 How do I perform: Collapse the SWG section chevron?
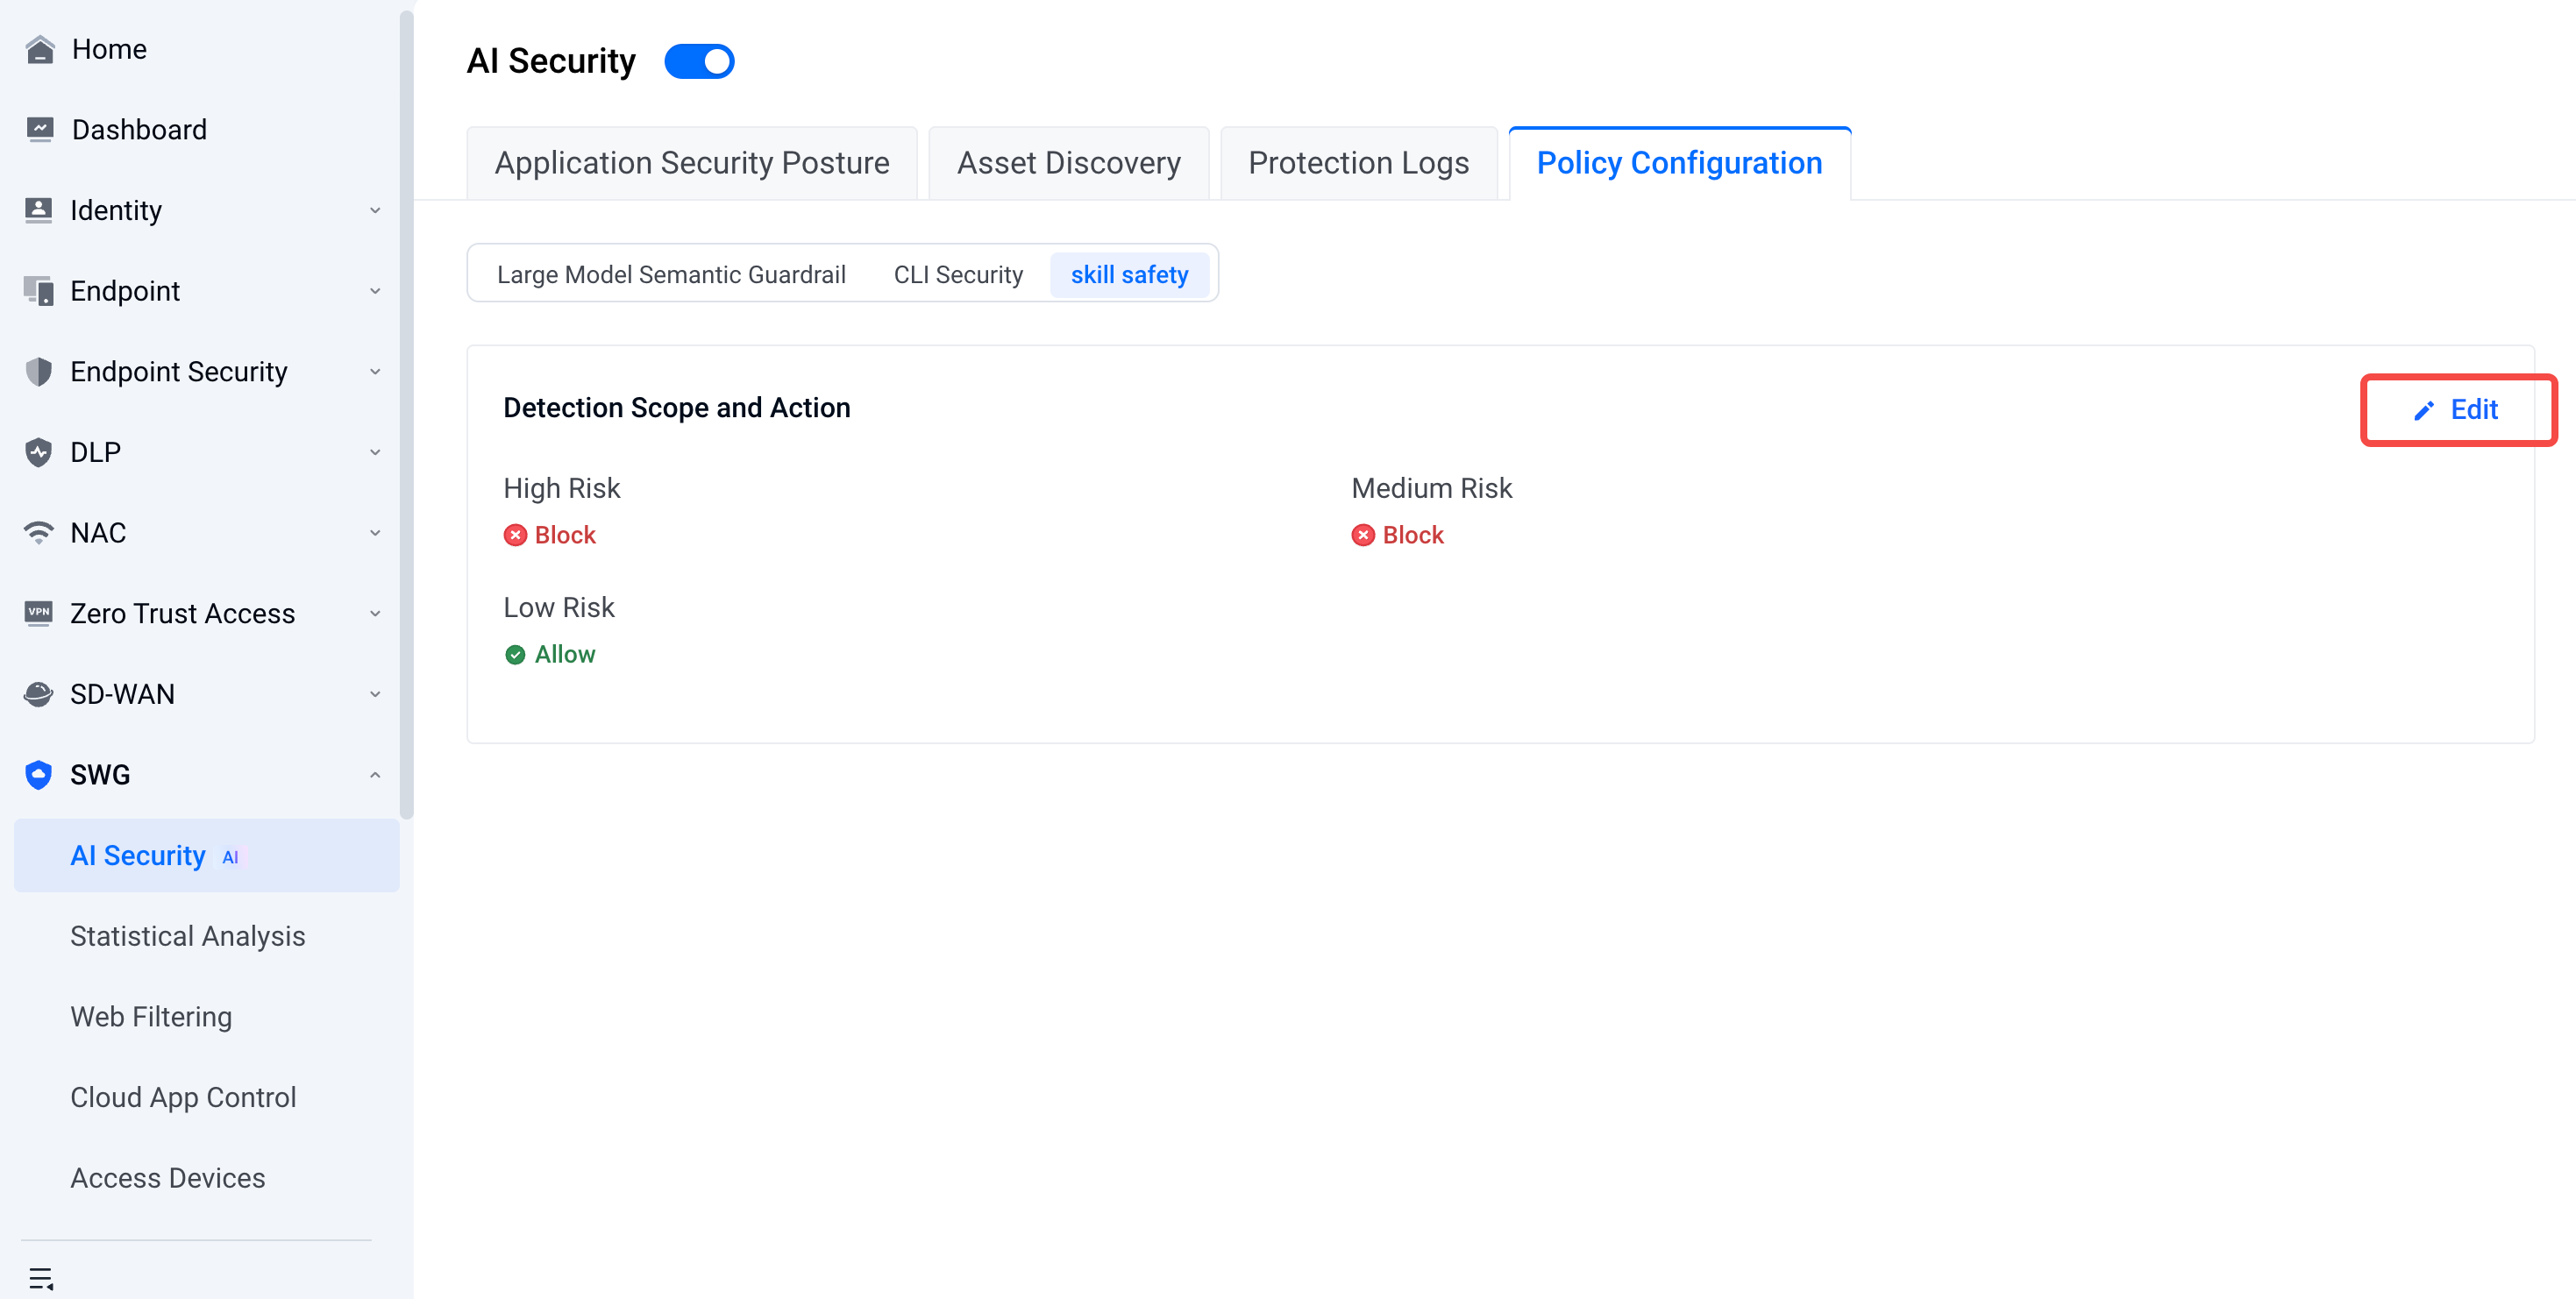[x=375, y=775]
